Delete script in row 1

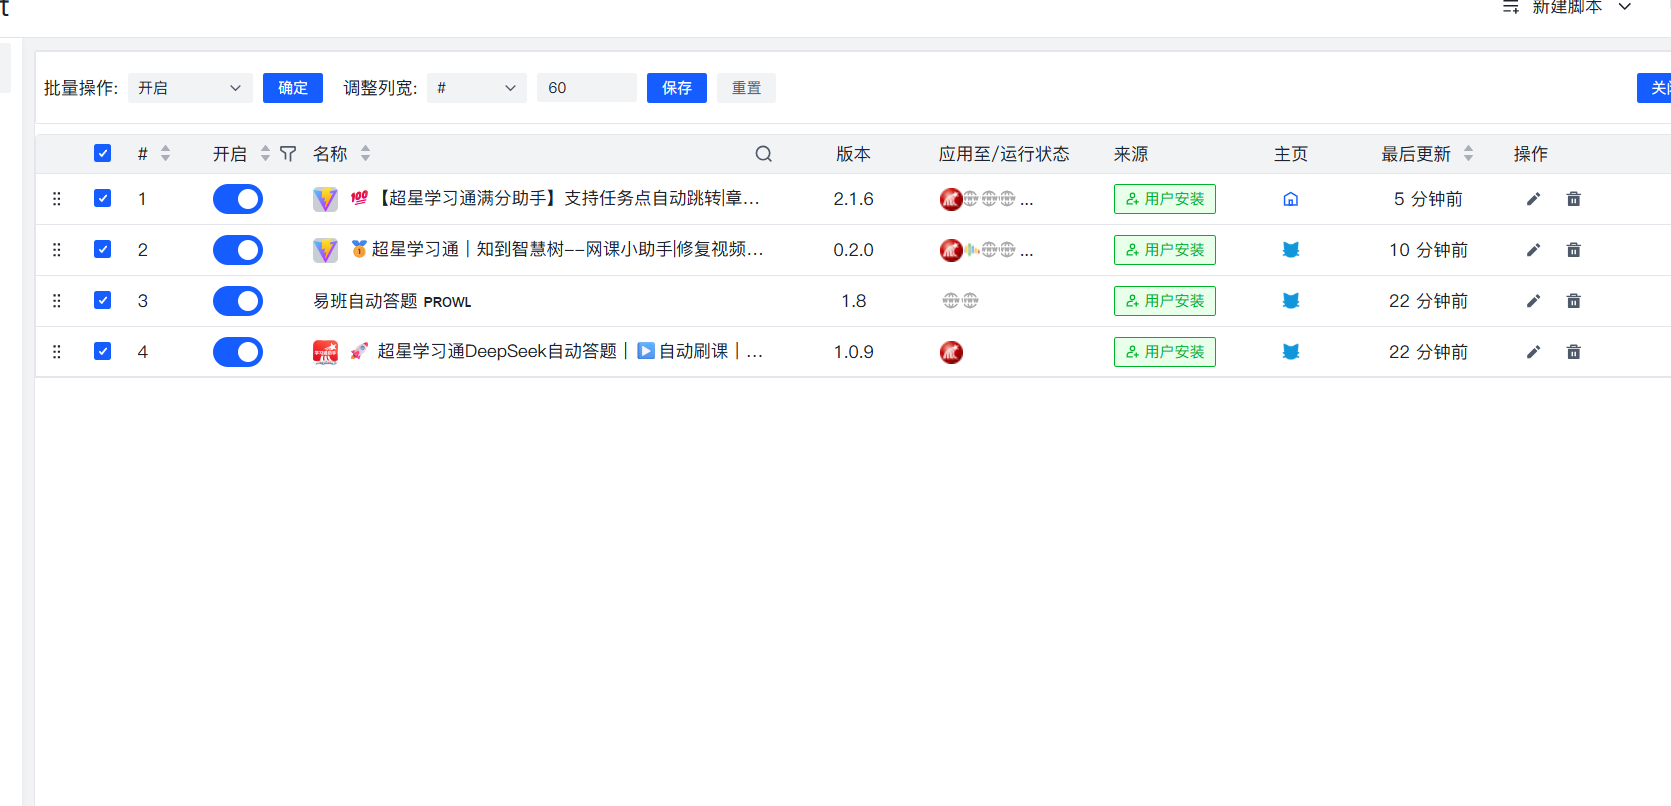(1573, 199)
